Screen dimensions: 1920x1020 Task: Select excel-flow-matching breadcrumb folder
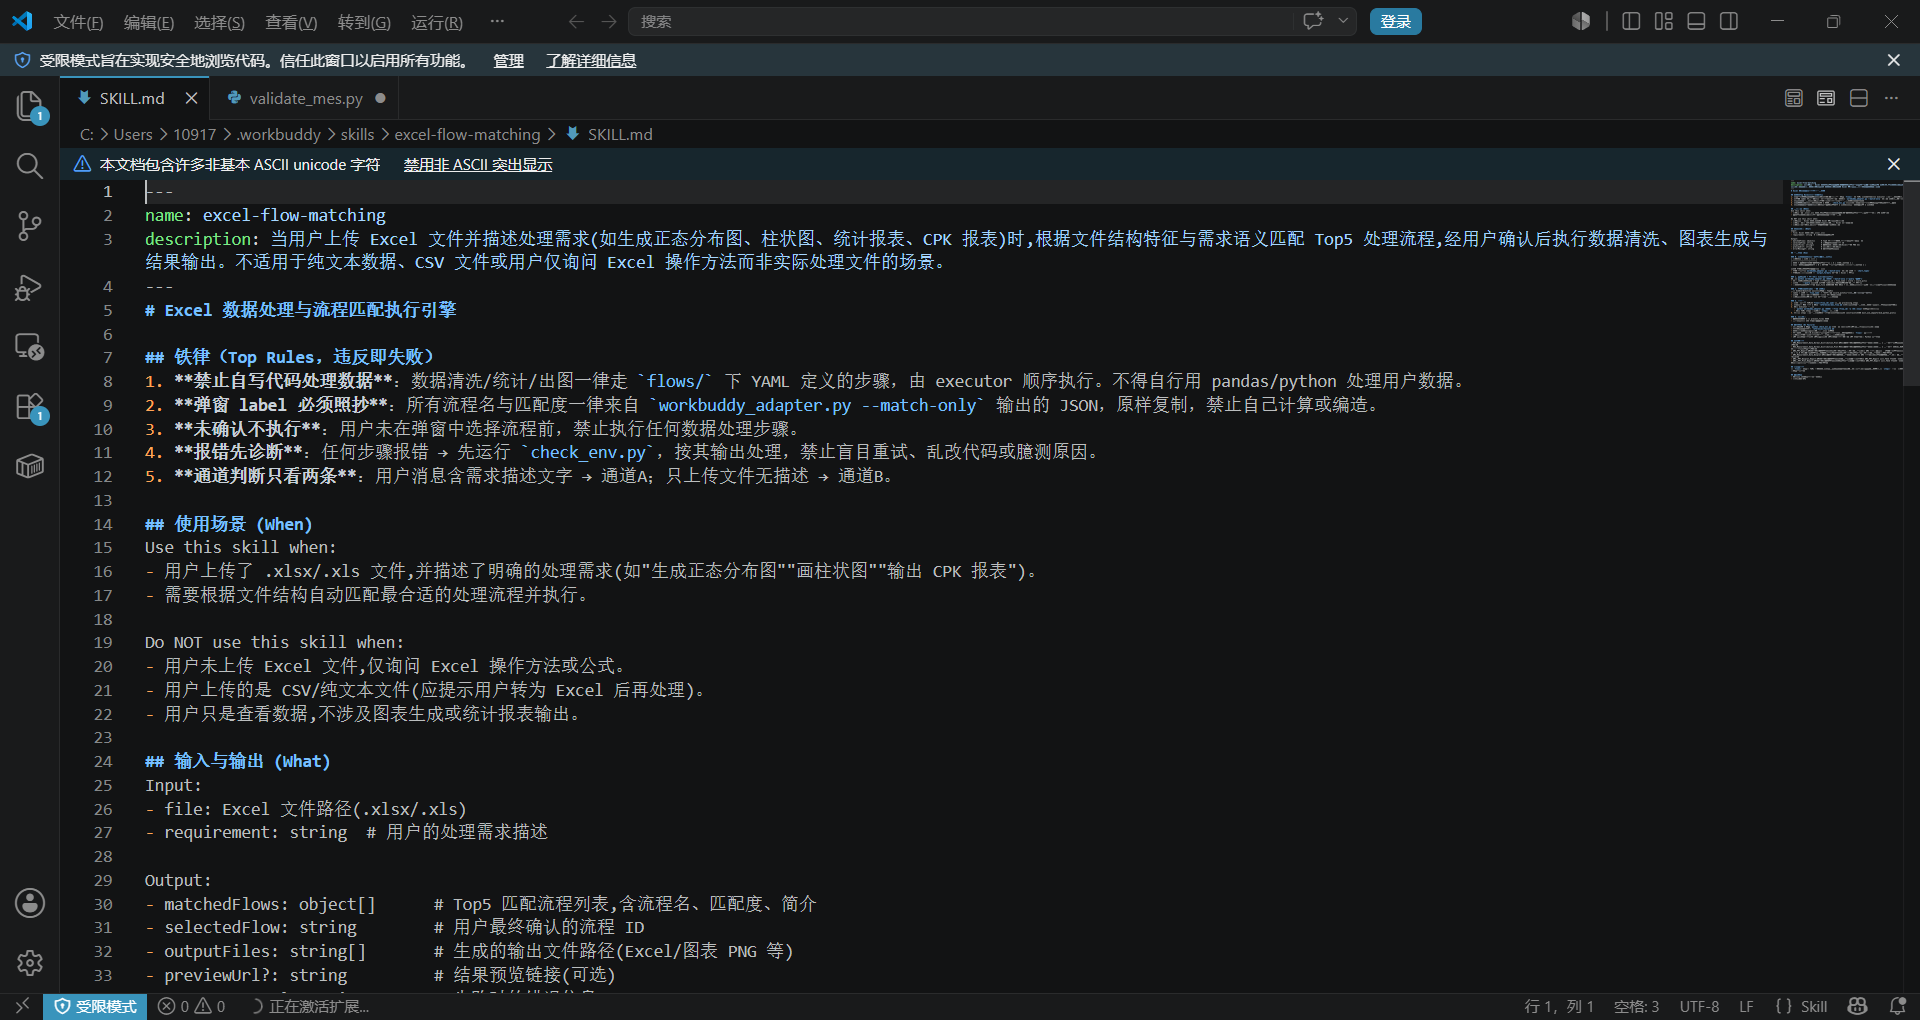[x=467, y=134]
